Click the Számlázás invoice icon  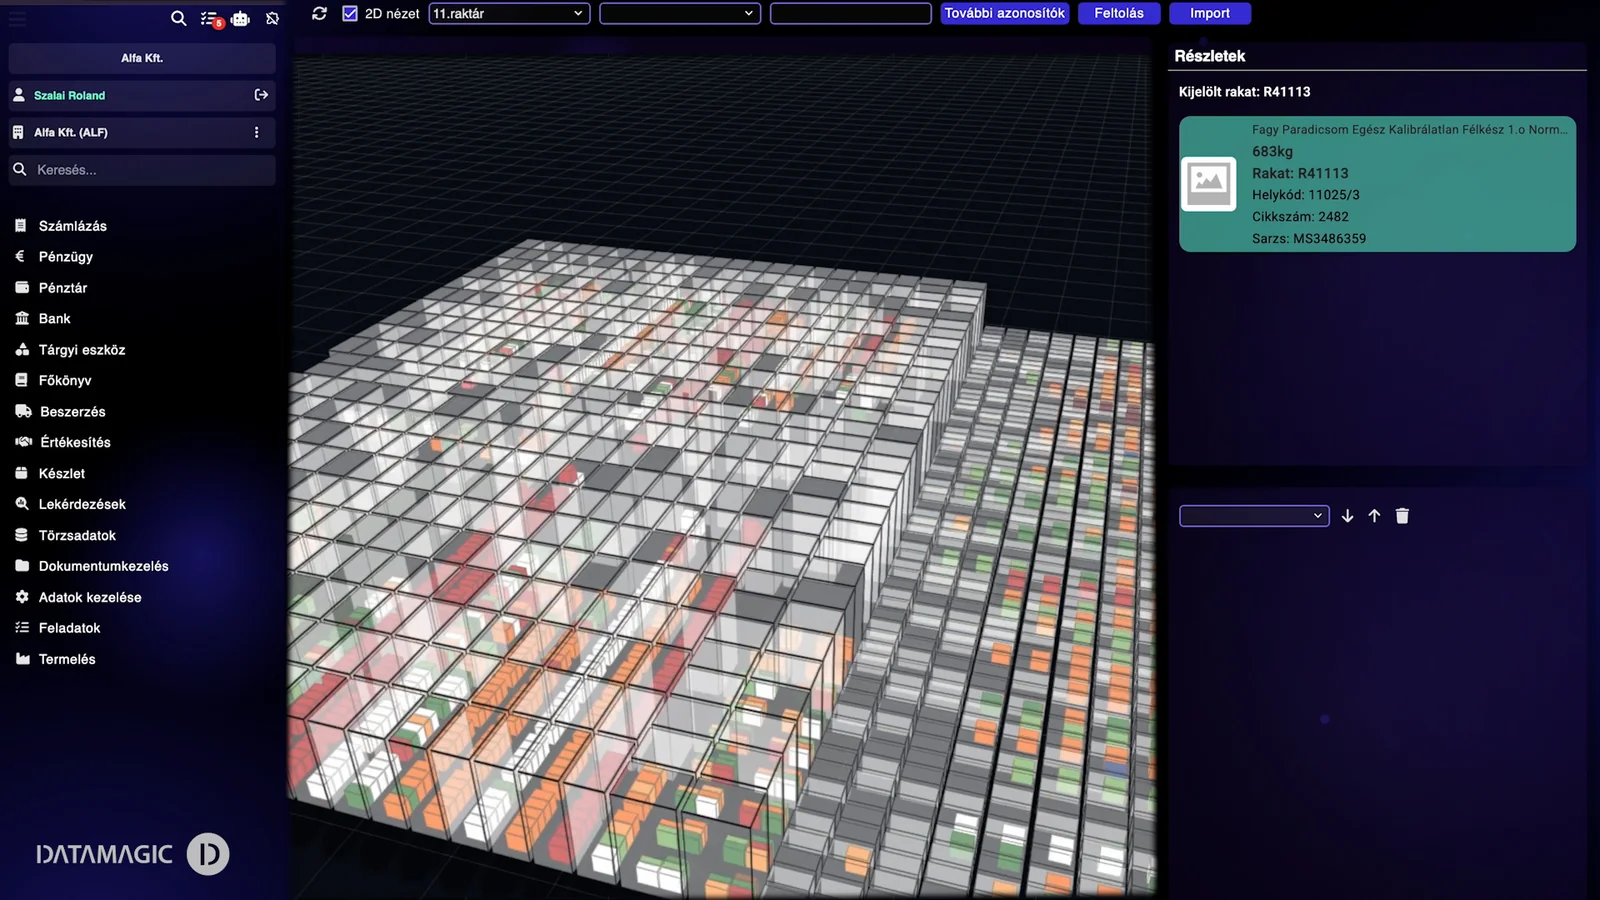(x=21, y=226)
